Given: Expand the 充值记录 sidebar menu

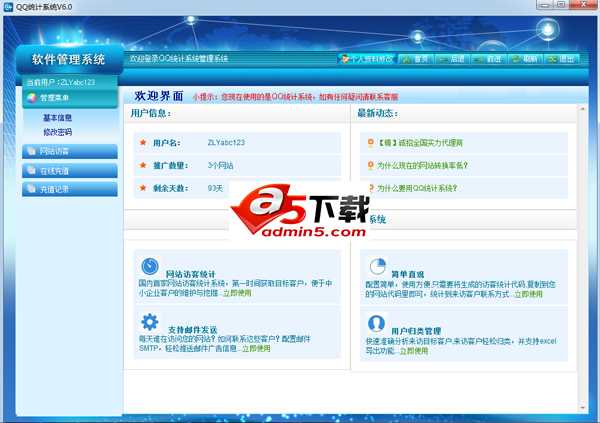Looking at the screenshot, I should point(70,189).
